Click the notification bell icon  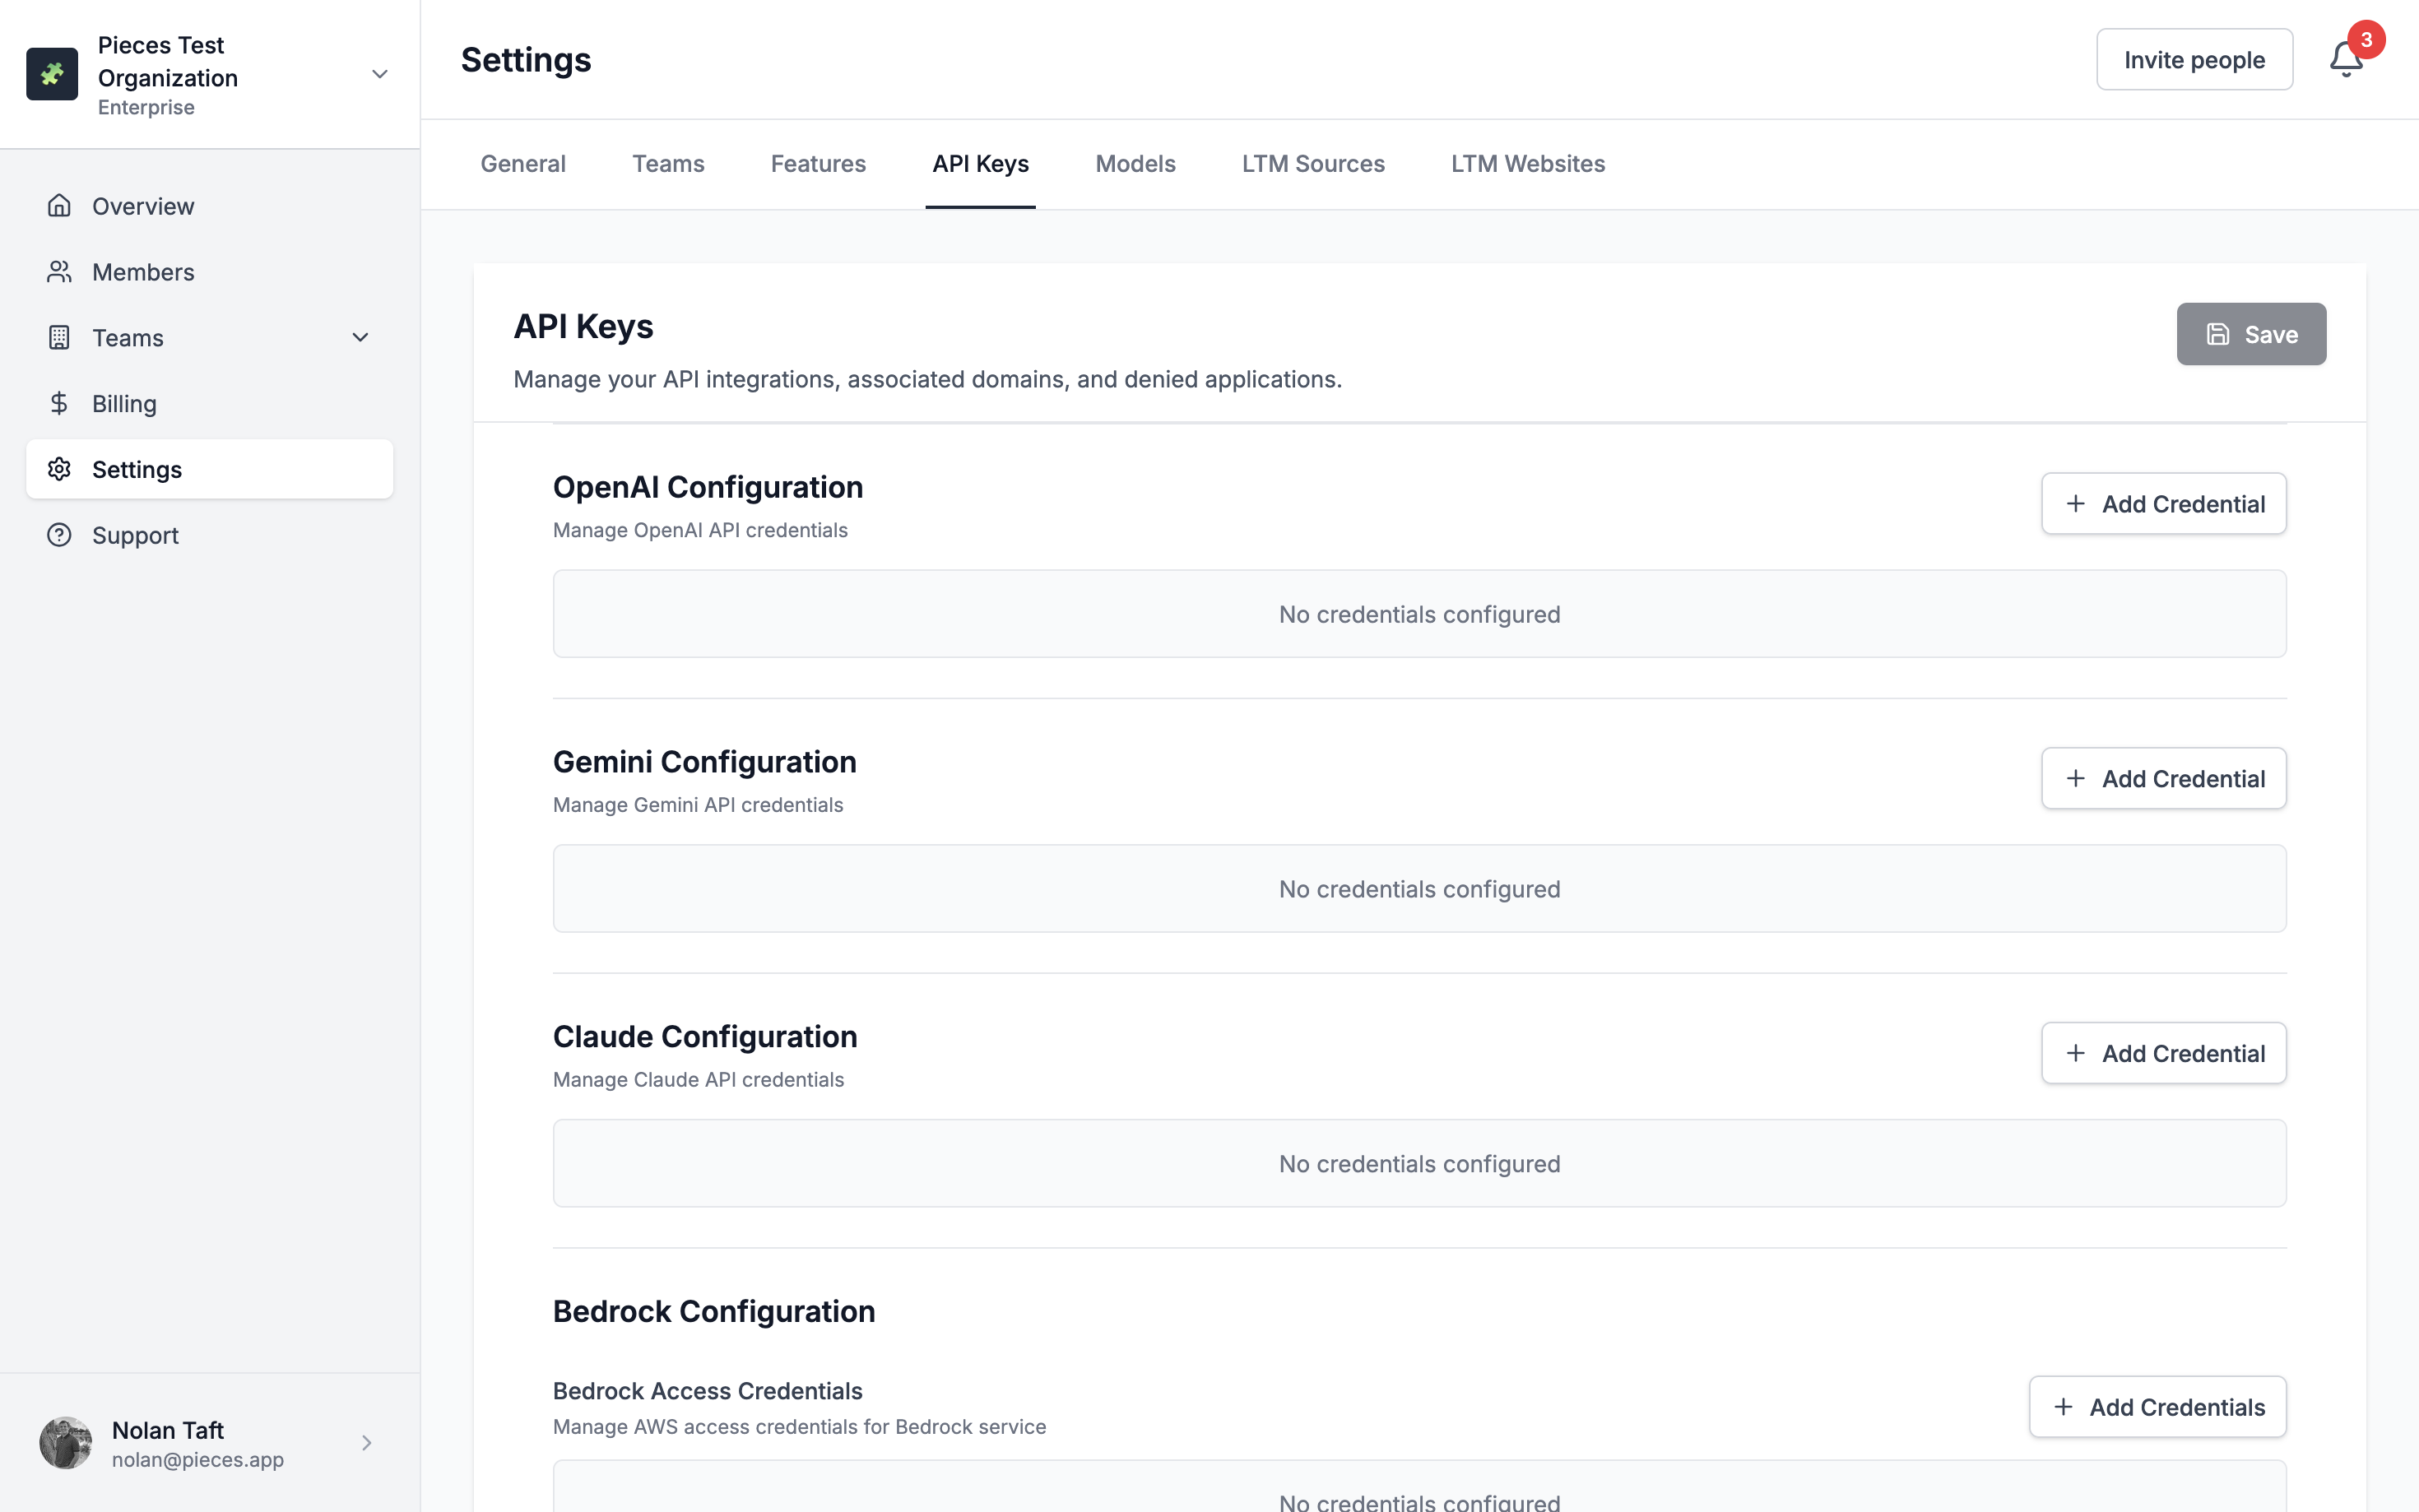(2344, 60)
